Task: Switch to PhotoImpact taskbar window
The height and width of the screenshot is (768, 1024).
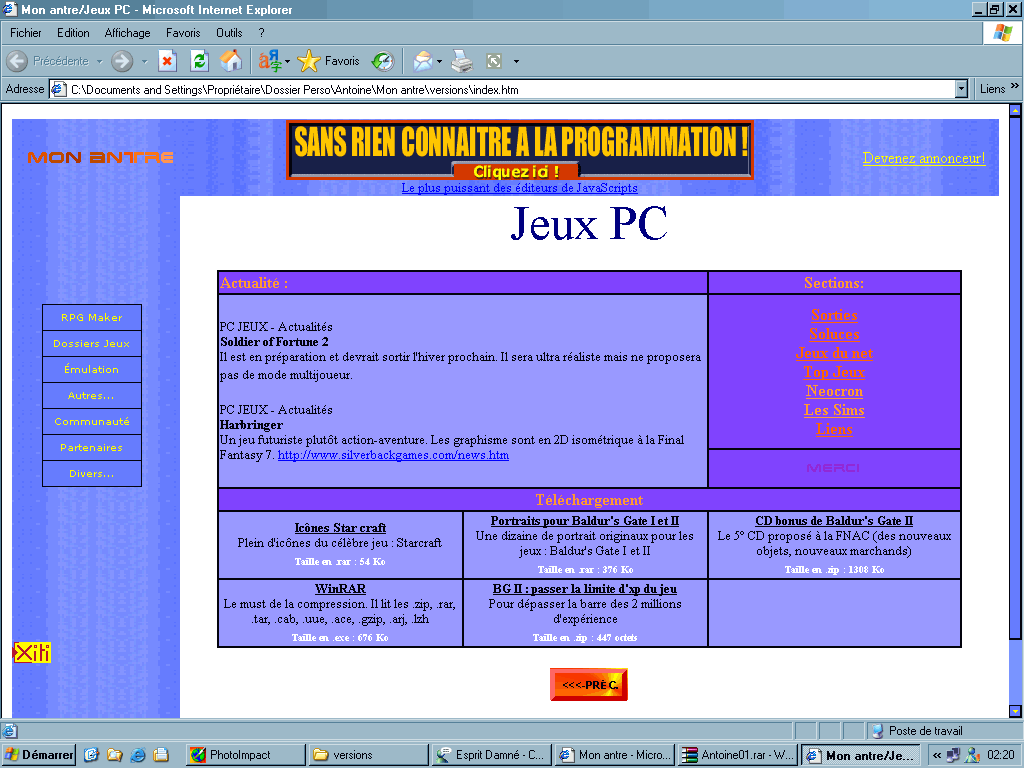Action: pyautogui.click(x=245, y=755)
